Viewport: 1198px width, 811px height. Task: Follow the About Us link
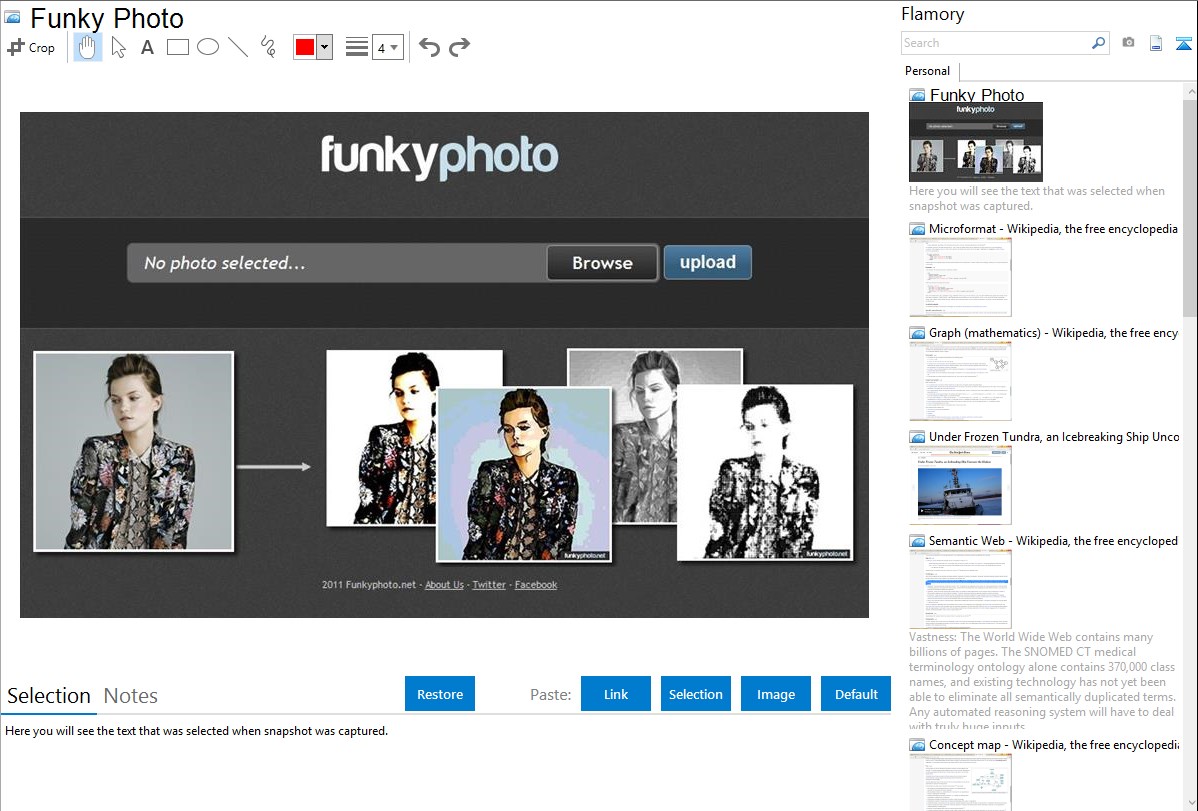tap(444, 585)
